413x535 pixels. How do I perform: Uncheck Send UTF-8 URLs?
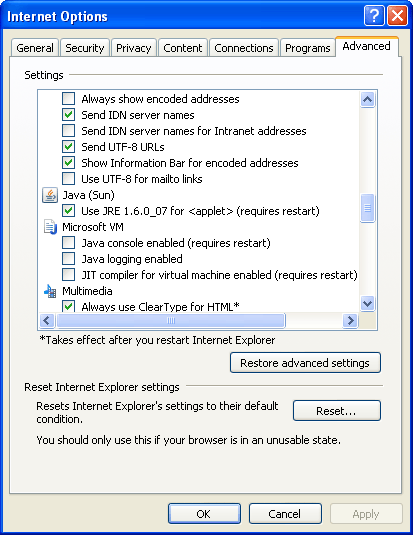tap(69, 147)
